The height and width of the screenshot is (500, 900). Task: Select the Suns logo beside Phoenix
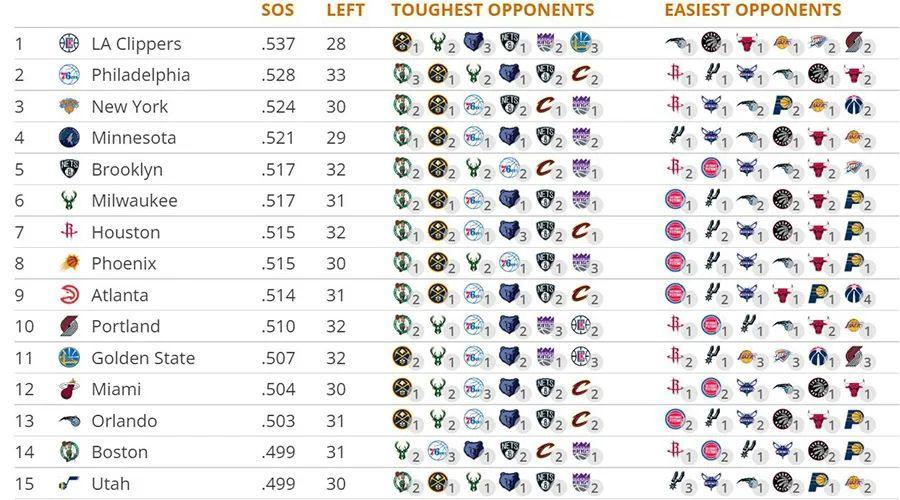coord(69,264)
